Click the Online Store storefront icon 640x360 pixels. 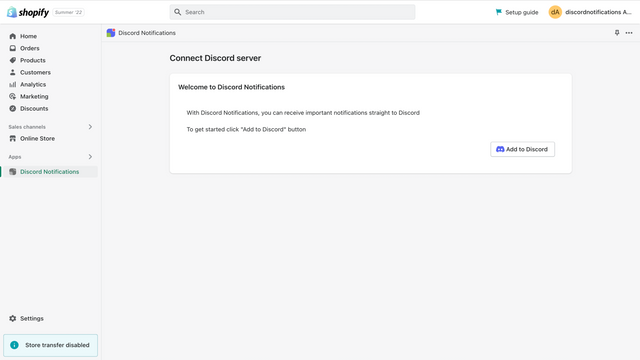pos(13,139)
